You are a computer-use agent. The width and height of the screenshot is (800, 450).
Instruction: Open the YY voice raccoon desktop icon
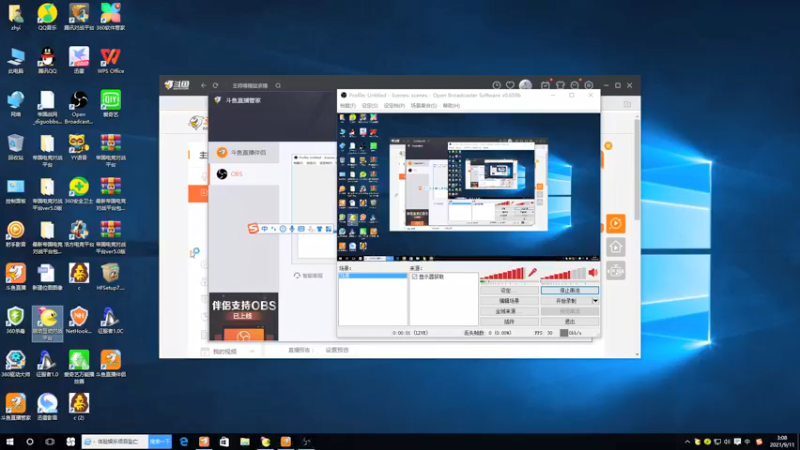pos(79,147)
